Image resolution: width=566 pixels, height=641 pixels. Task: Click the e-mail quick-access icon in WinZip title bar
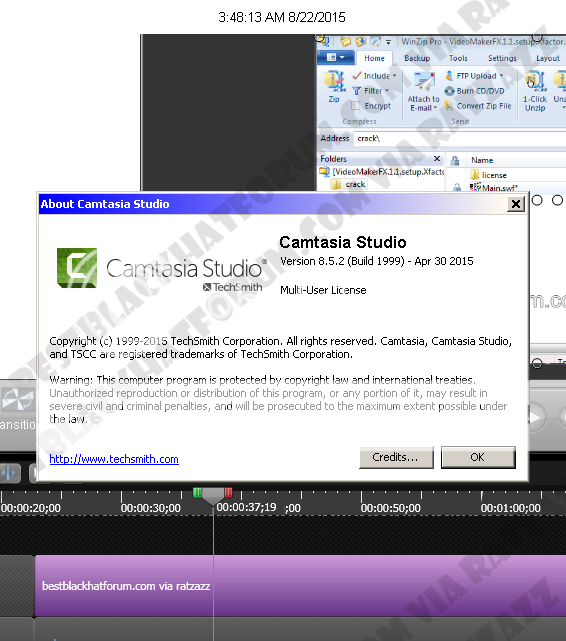click(x=375, y=41)
